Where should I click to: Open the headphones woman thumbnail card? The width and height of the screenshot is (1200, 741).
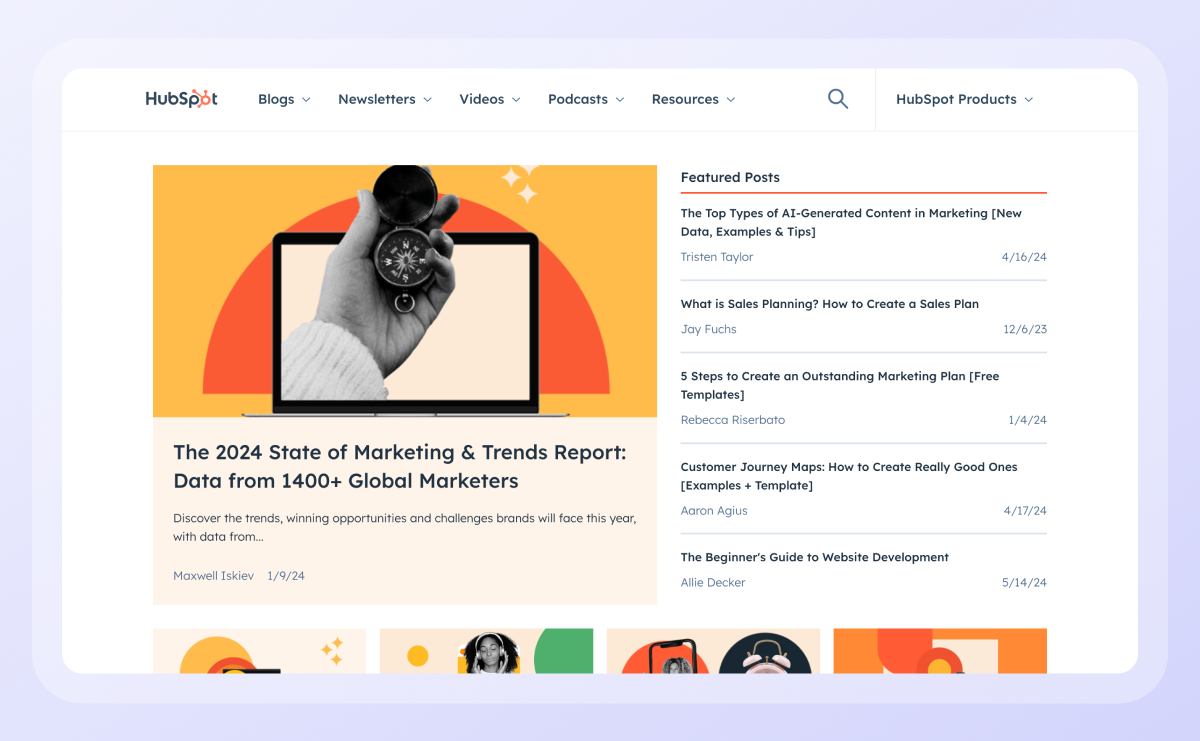coord(486,651)
